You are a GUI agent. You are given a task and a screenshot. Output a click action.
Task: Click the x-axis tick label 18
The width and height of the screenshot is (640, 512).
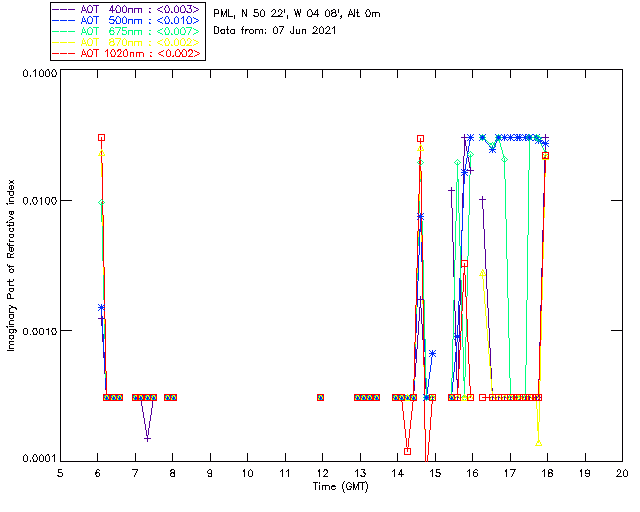tap(547, 473)
